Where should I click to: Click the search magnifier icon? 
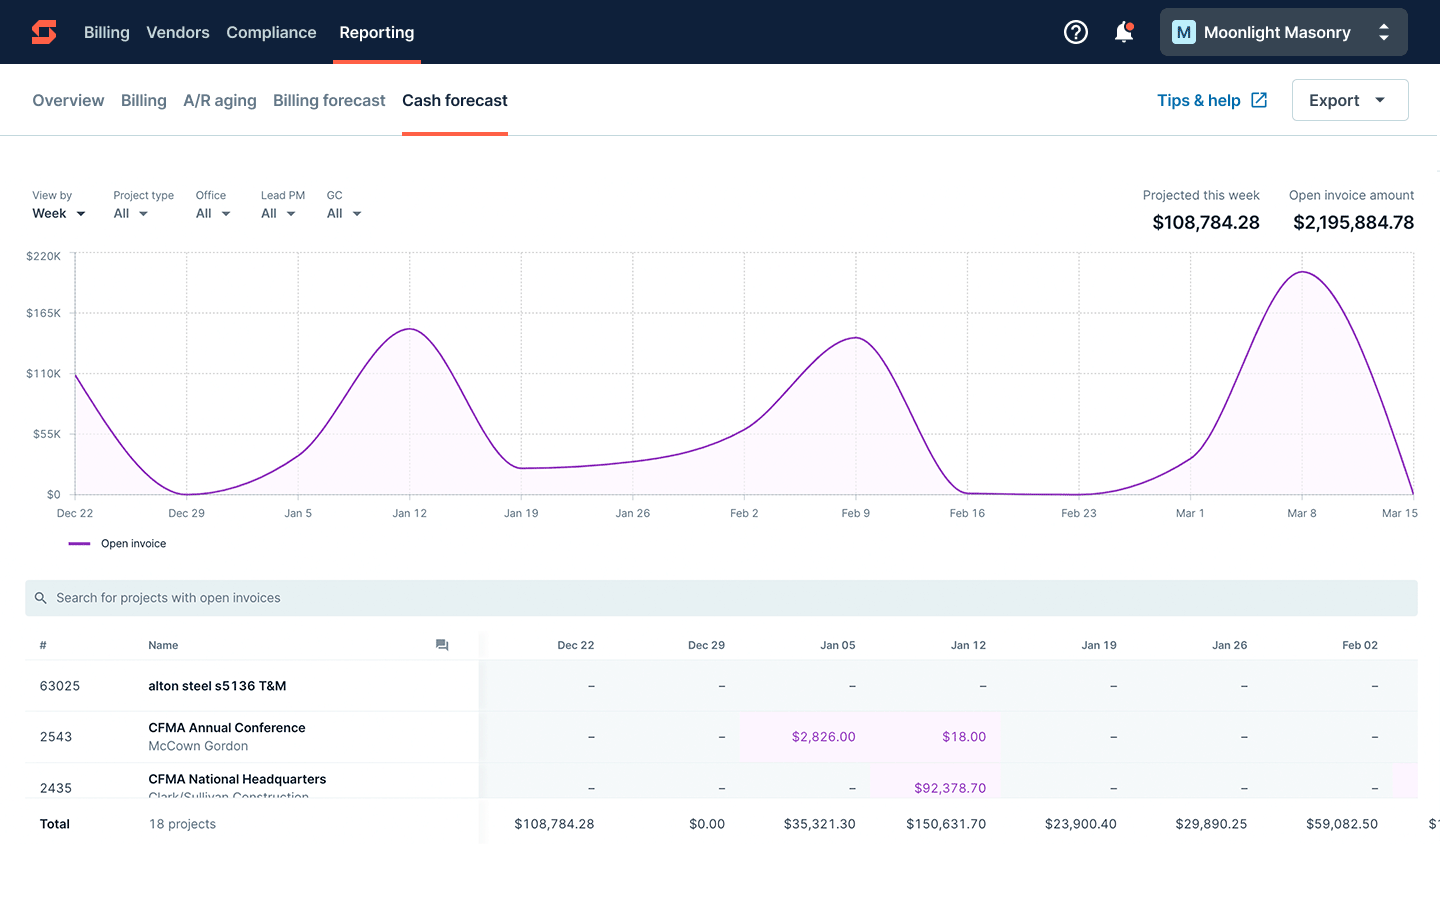point(40,597)
